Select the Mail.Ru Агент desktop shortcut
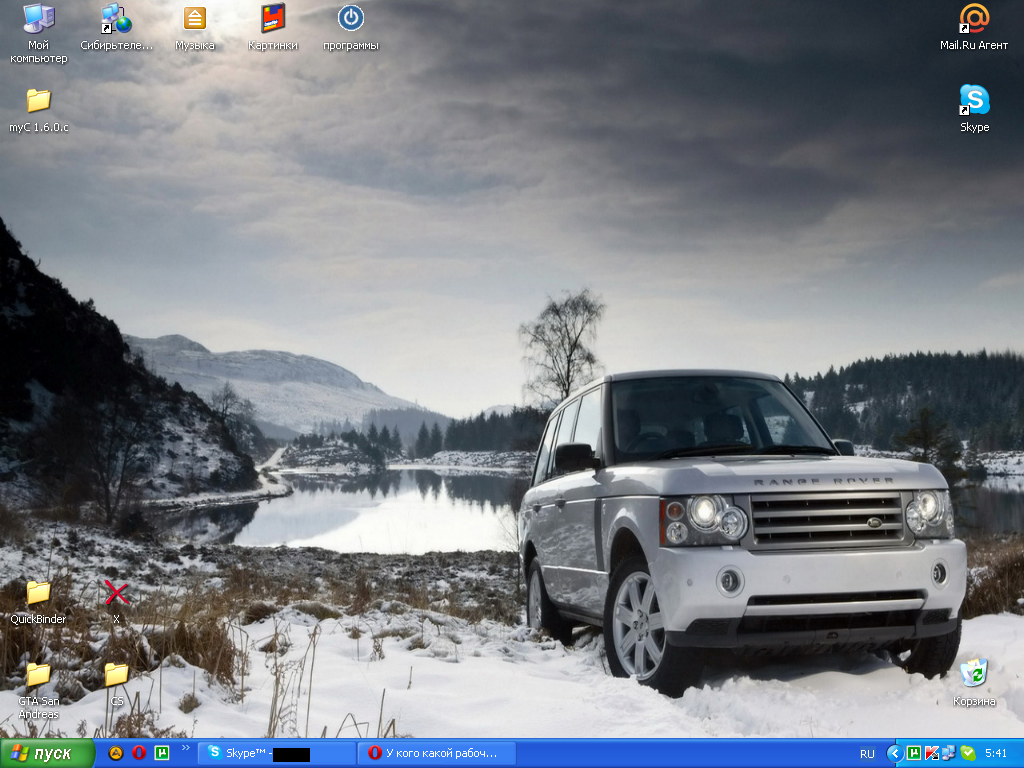Image resolution: width=1024 pixels, height=768 pixels. 974,20
